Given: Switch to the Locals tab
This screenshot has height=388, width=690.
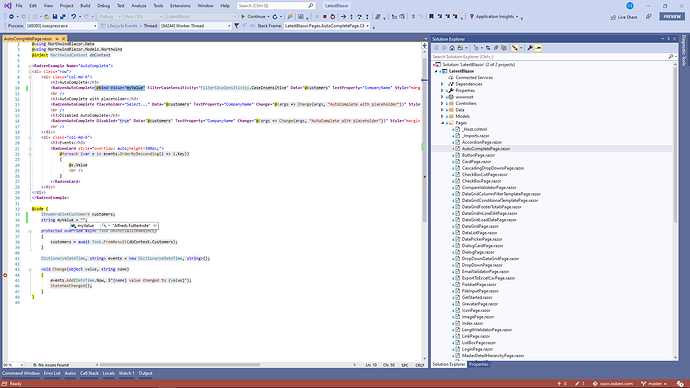Looking at the screenshot, I should (x=109, y=373).
